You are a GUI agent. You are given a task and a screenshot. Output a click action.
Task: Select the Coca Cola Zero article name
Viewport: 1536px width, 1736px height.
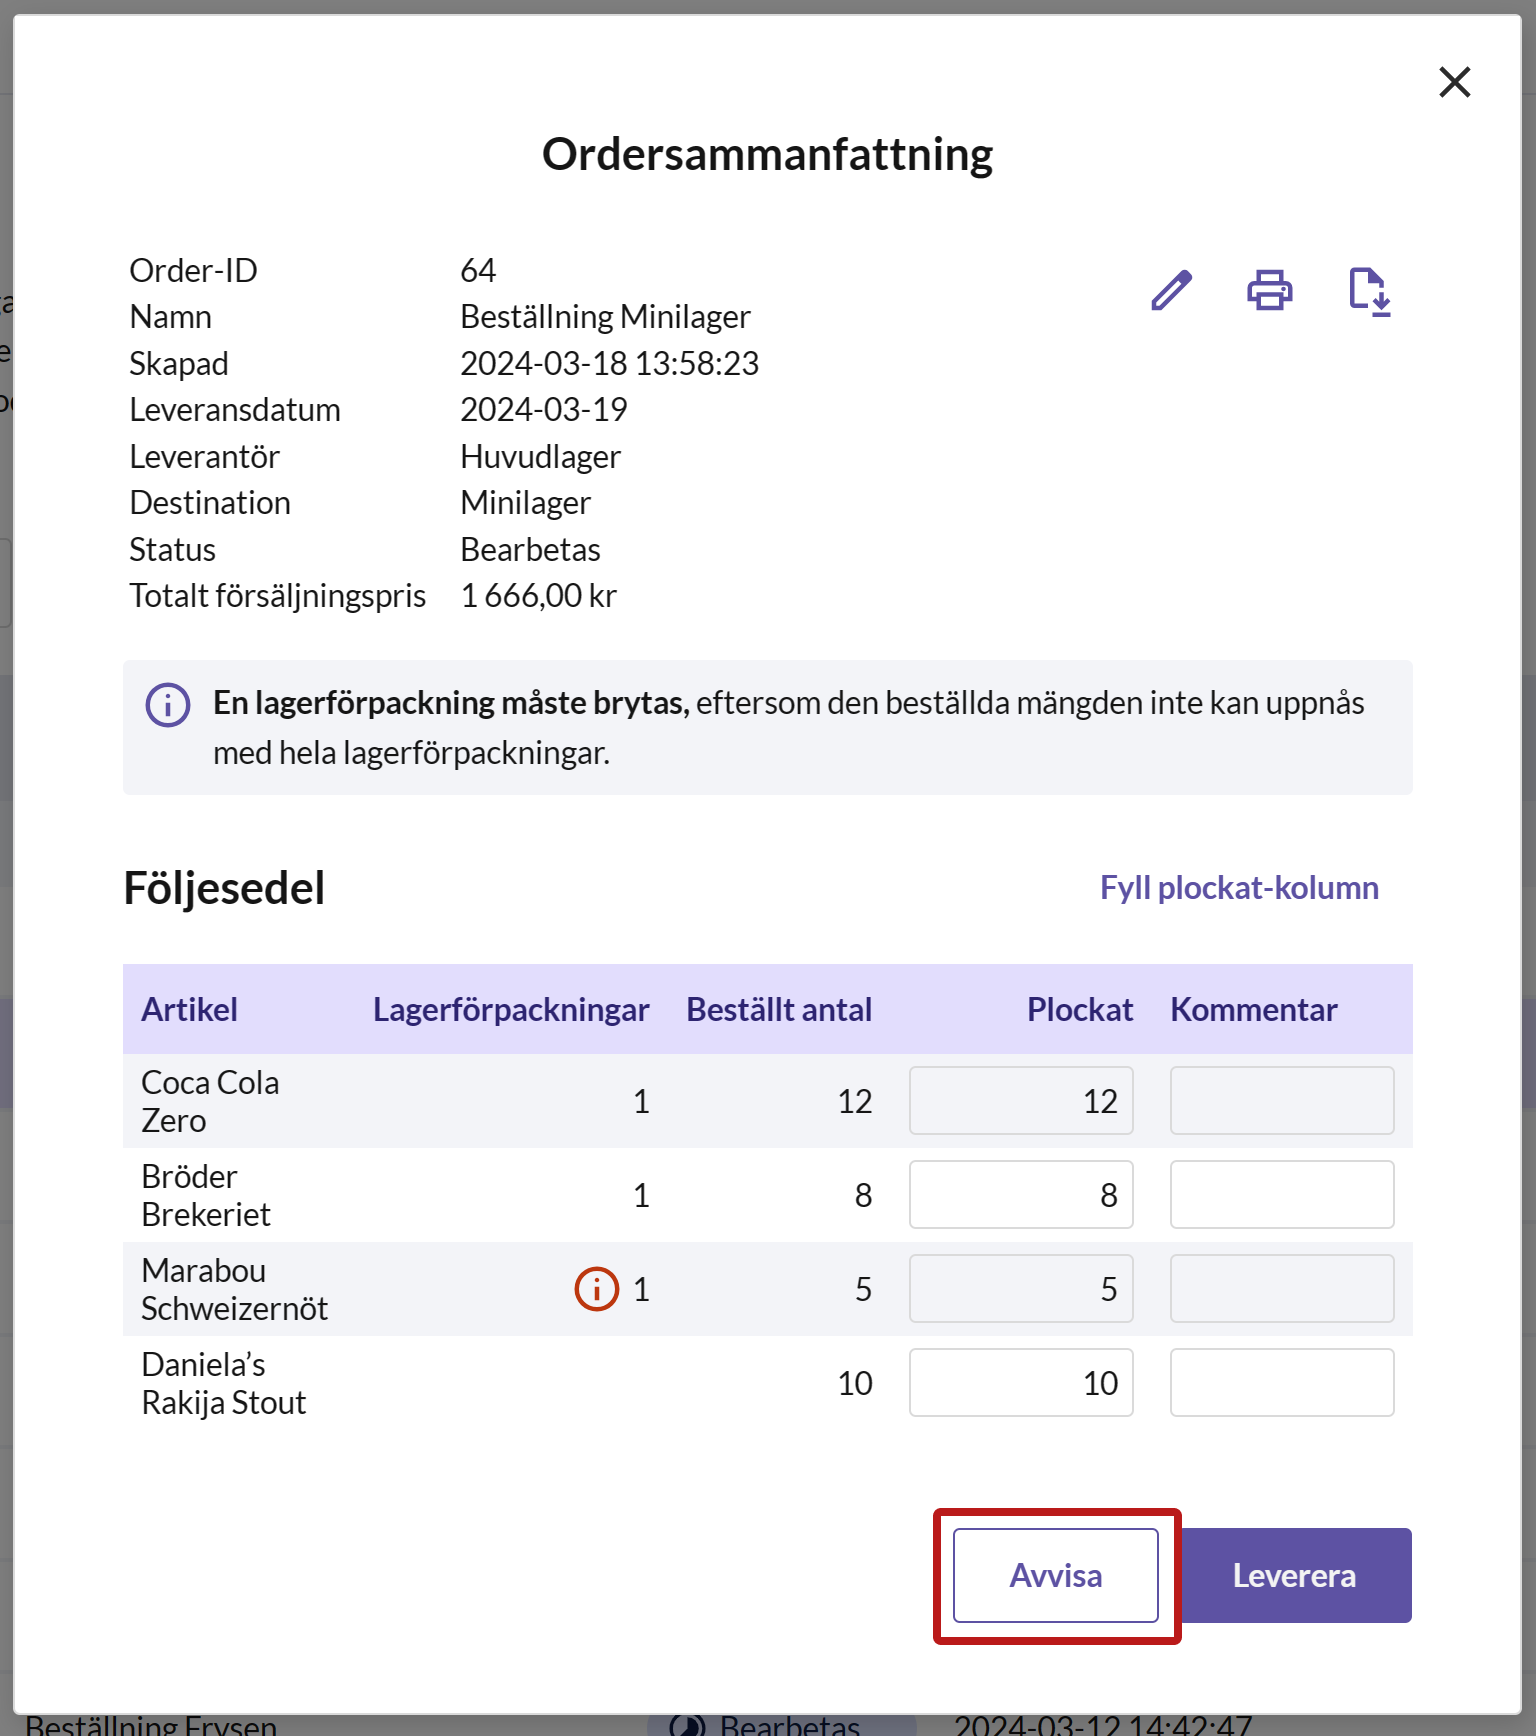(210, 1101)
